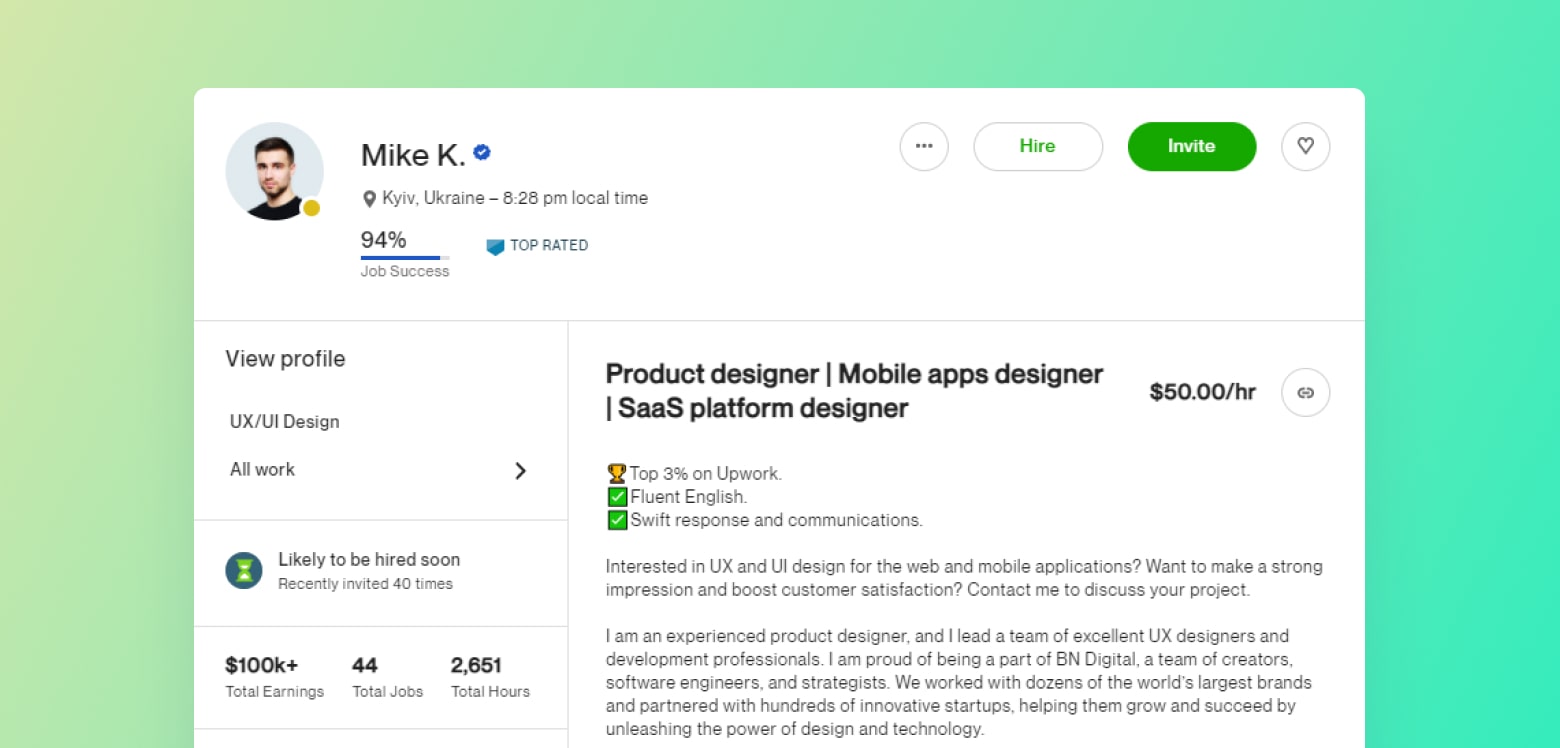Click the trophy emoji beside Top 3%
Image resolution: width=1560 pixels, height=748 pixels.
click(x=617, y=473)
